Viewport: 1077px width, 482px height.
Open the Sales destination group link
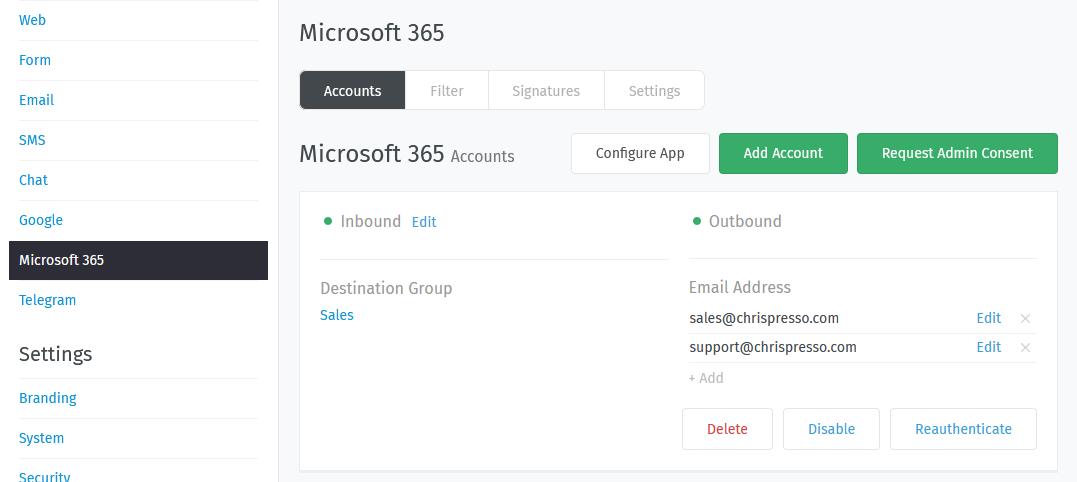pyautogui.click(x=337, y=315)
